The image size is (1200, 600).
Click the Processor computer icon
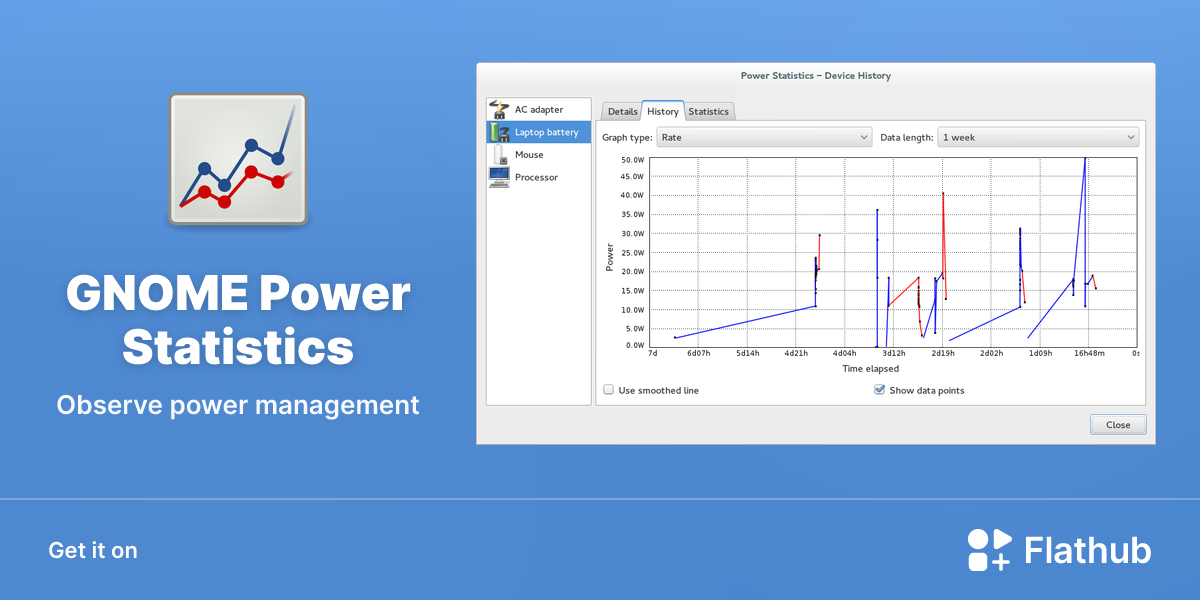[499, 177]
